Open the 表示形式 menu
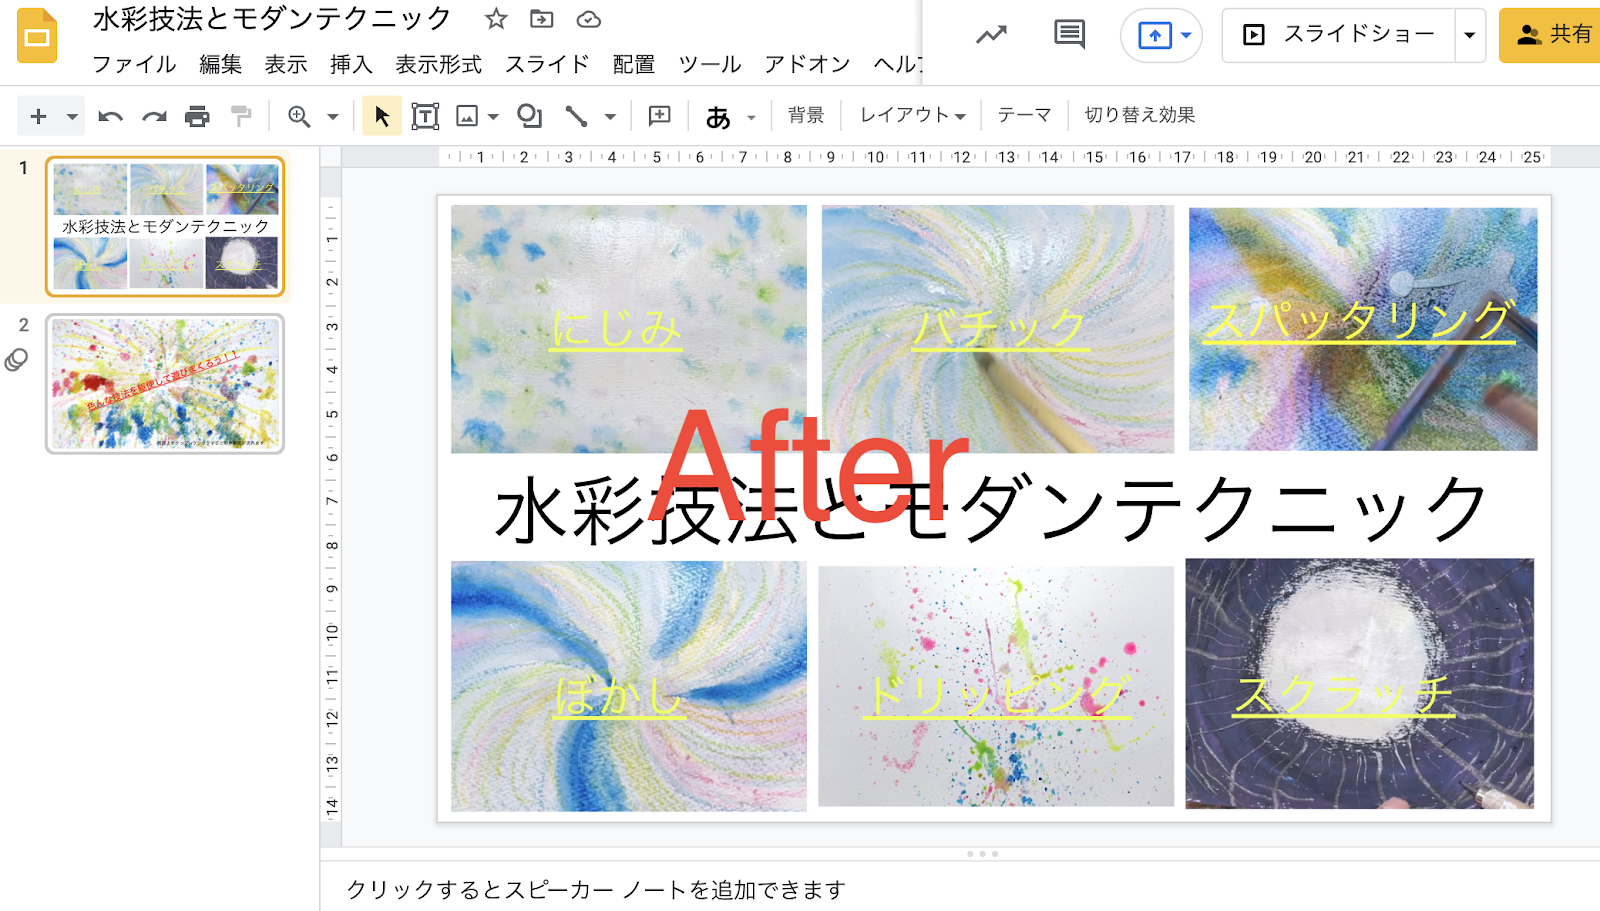 pos(438,64)
